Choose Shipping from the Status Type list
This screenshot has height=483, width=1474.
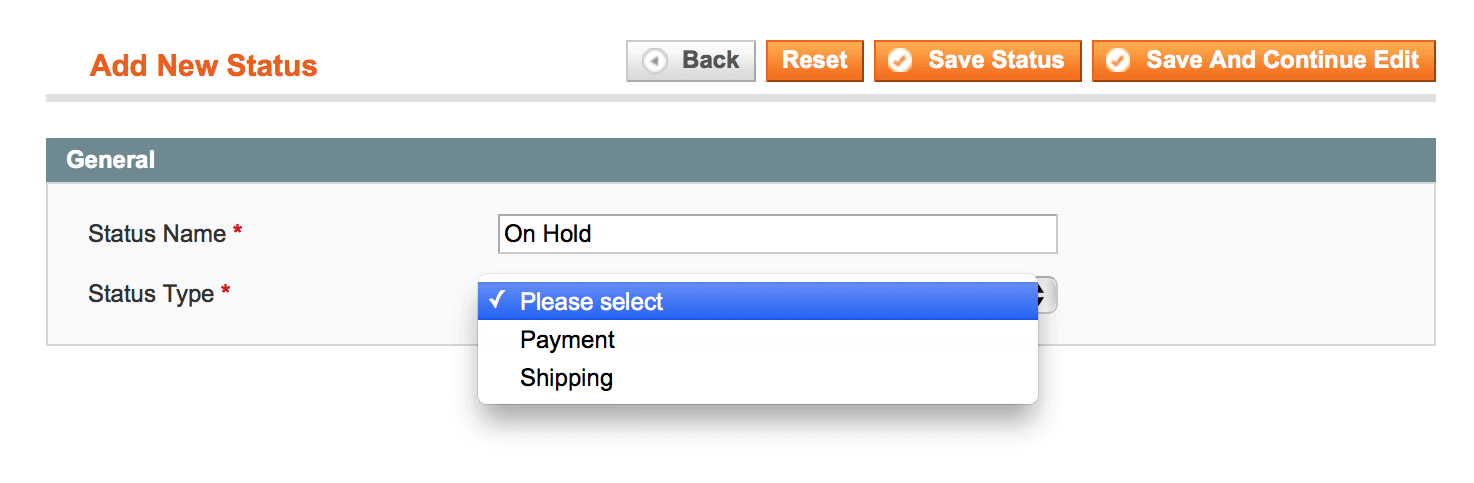(x=566, y=378)
